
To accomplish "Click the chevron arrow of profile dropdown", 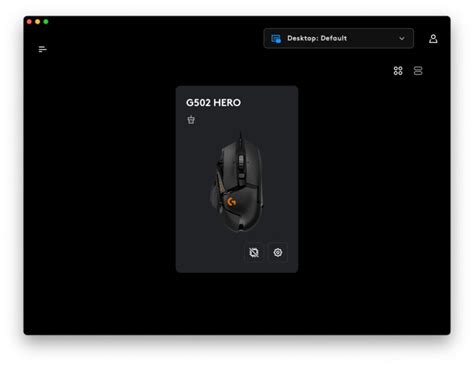I will pos(402,38).
